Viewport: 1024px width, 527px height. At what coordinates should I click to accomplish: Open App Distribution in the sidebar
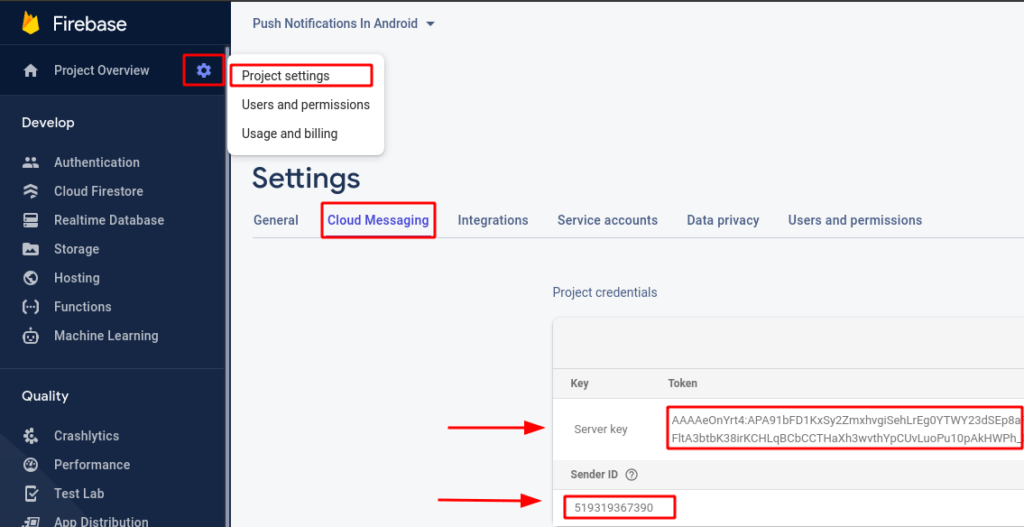(x=101, y=522)
